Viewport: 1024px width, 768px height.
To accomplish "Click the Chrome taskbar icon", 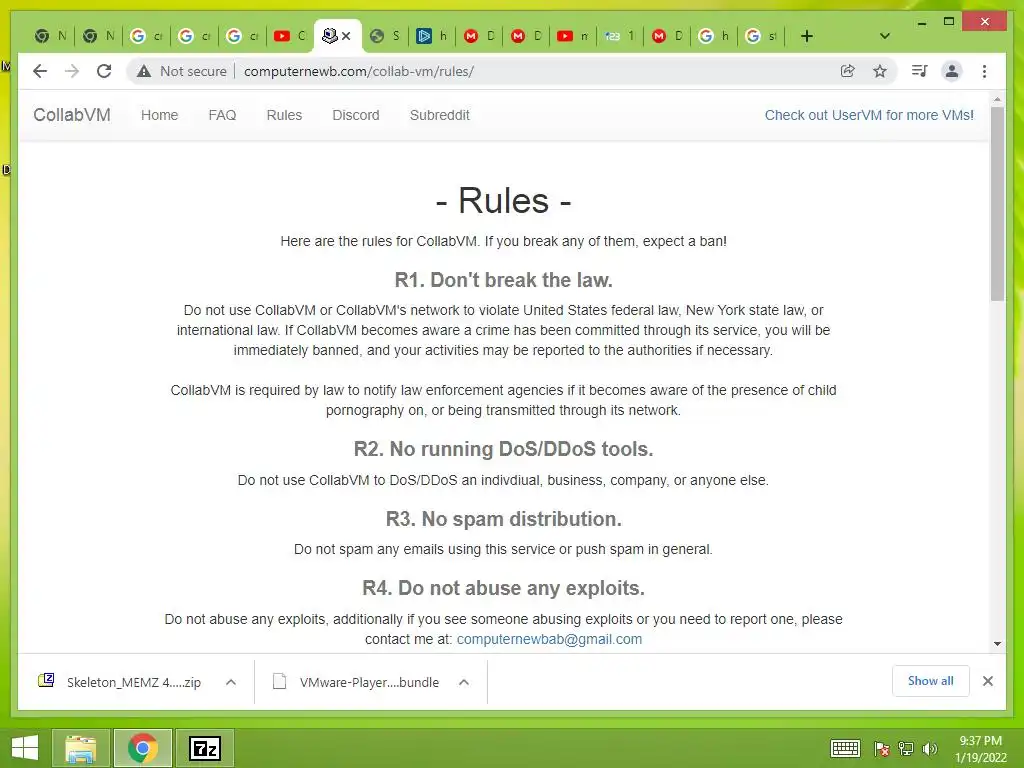I will click(143, 748).
